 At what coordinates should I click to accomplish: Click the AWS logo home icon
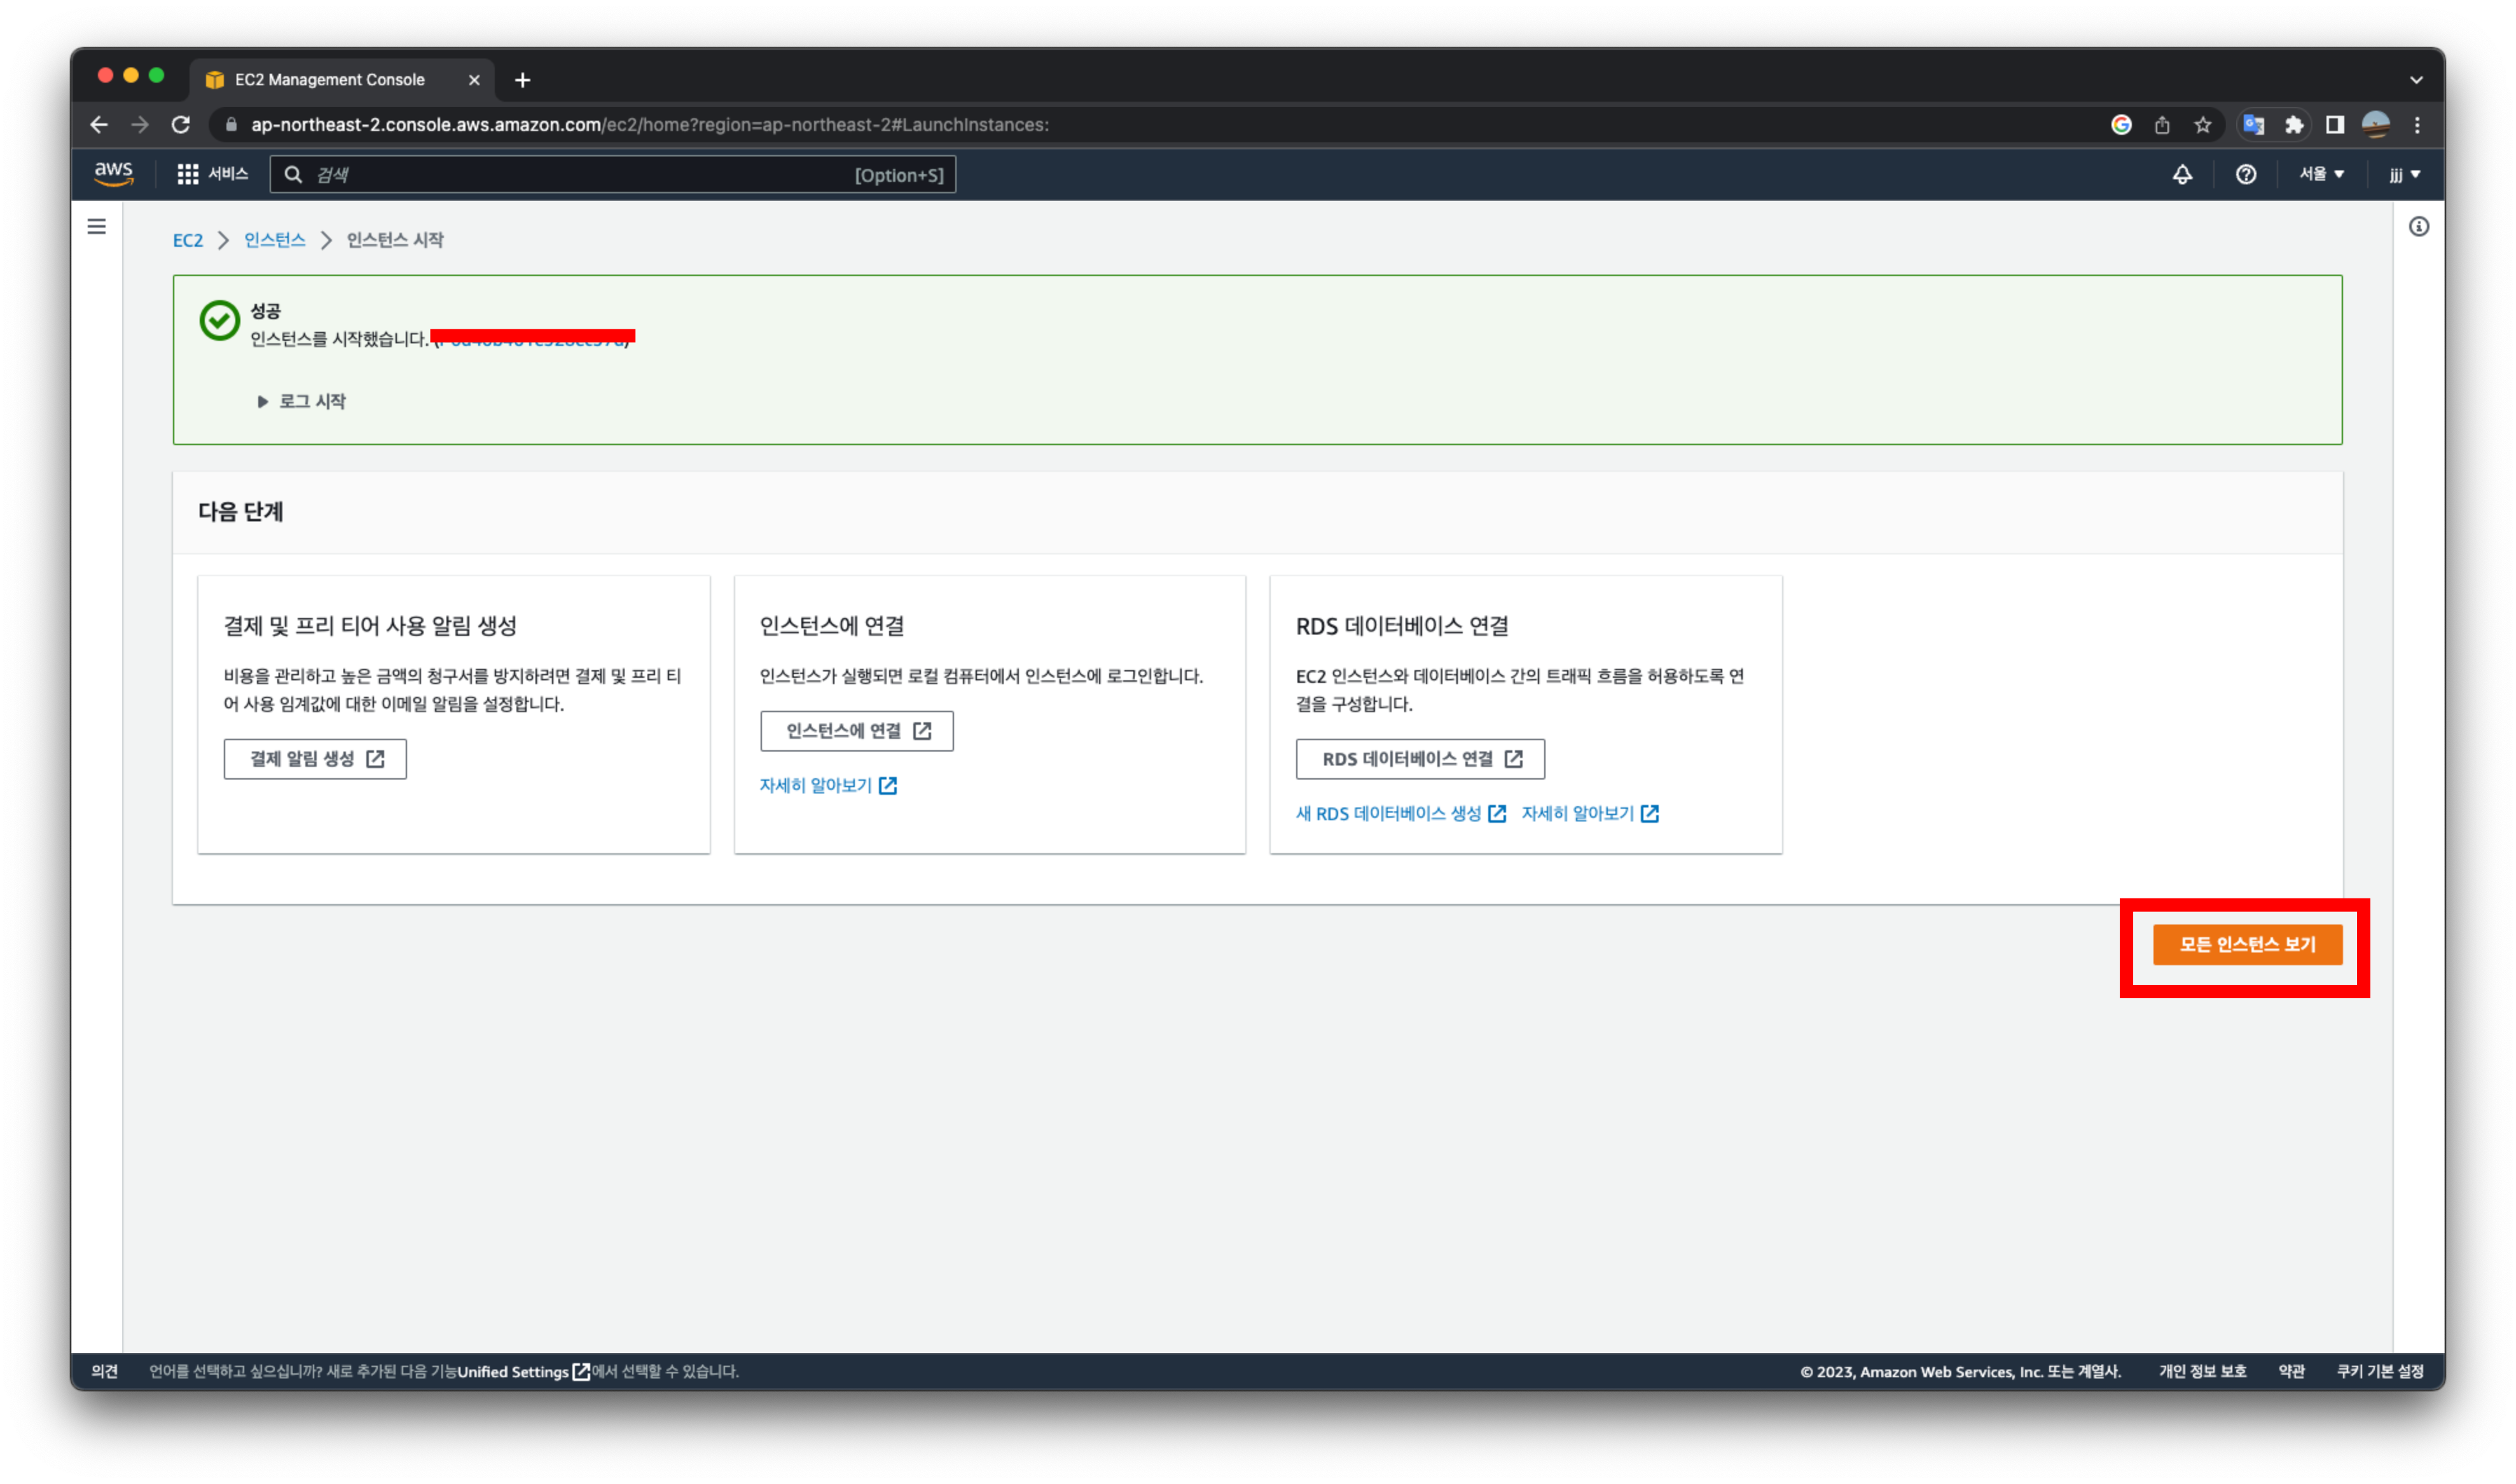click(114, 174)
